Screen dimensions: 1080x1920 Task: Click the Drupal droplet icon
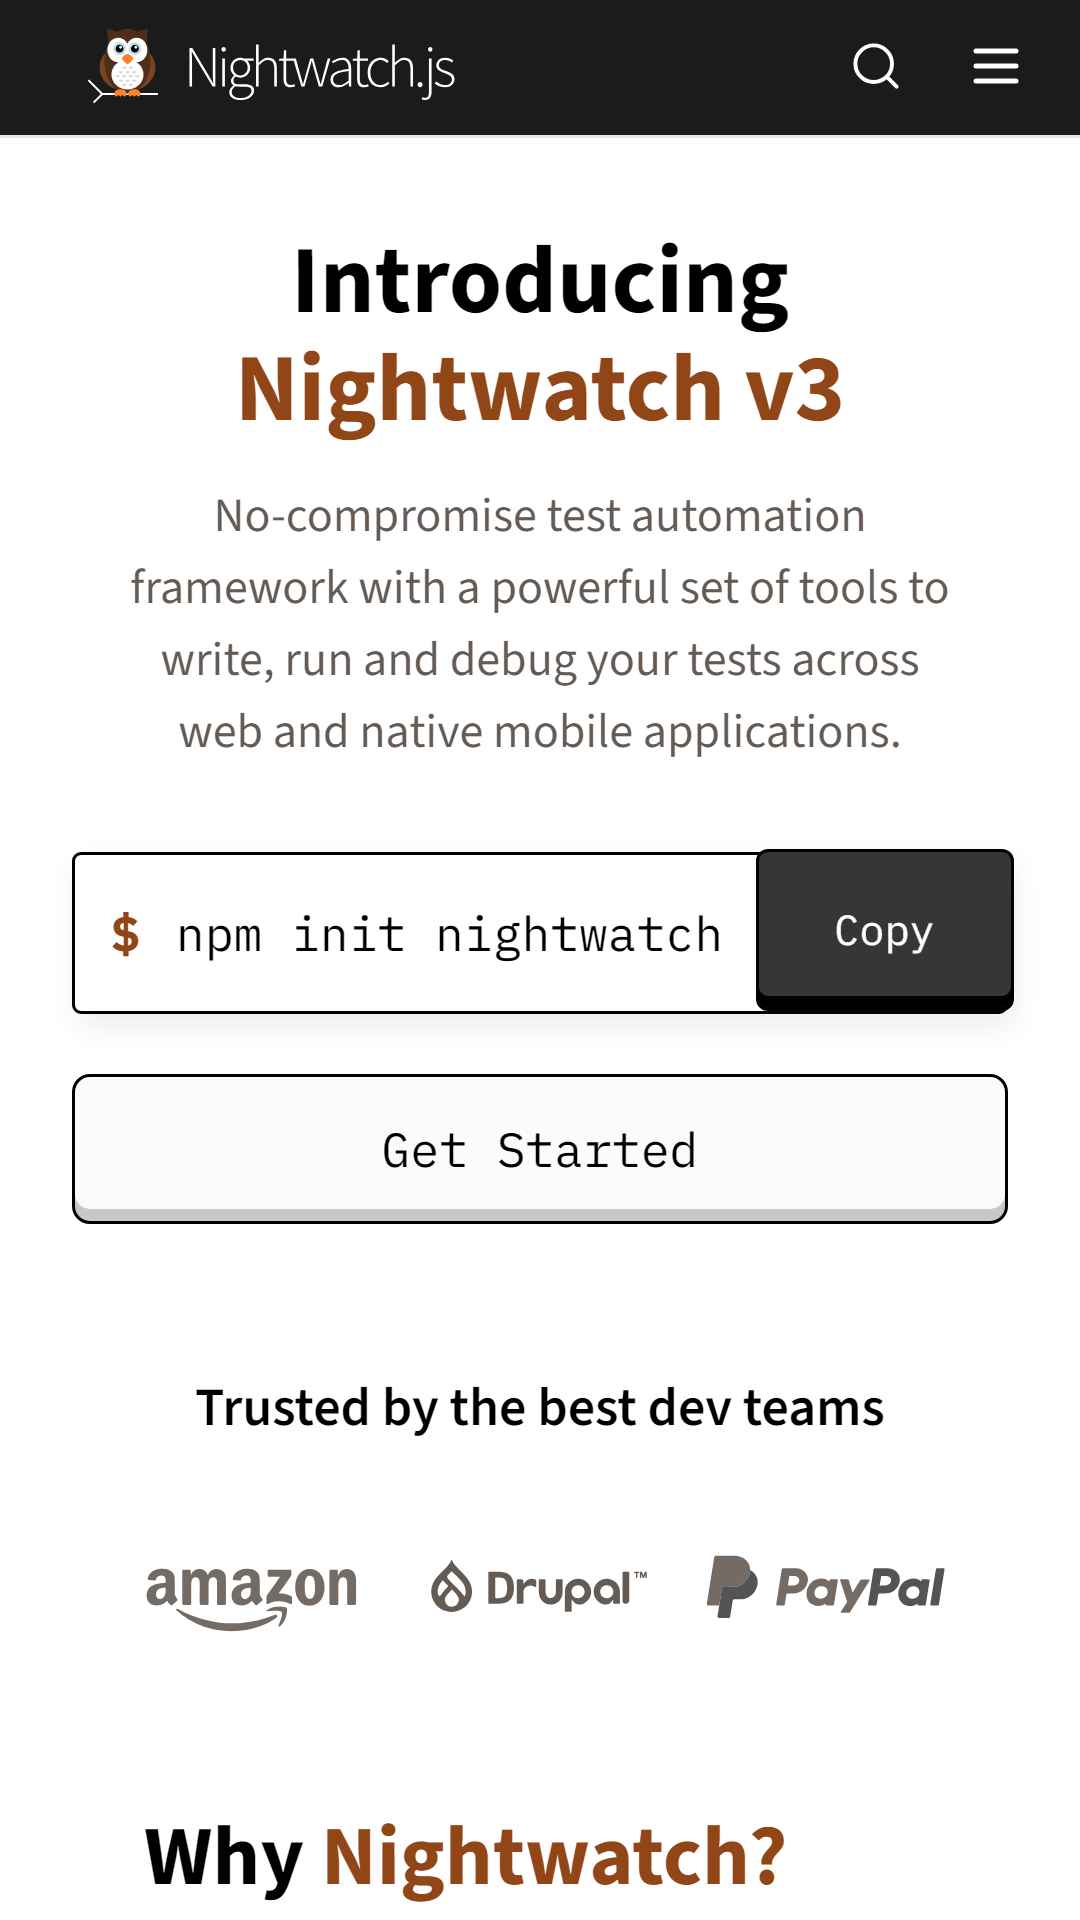pyautogui.click(x=451, y=1586)
